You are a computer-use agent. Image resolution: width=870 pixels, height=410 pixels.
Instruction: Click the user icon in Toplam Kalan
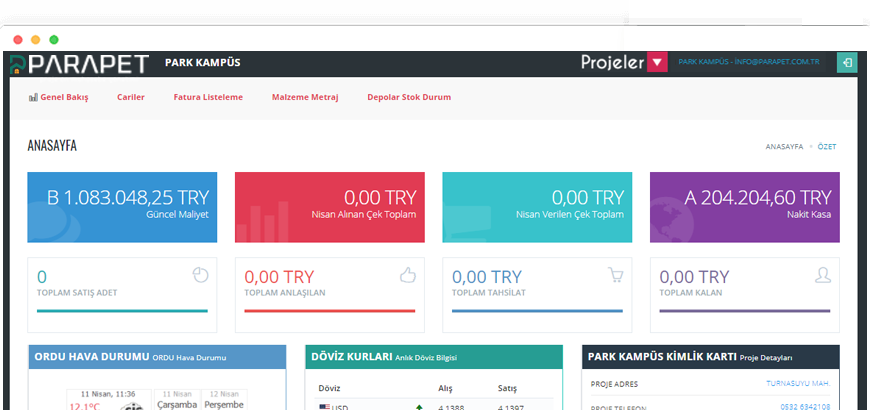pos(823,274)
